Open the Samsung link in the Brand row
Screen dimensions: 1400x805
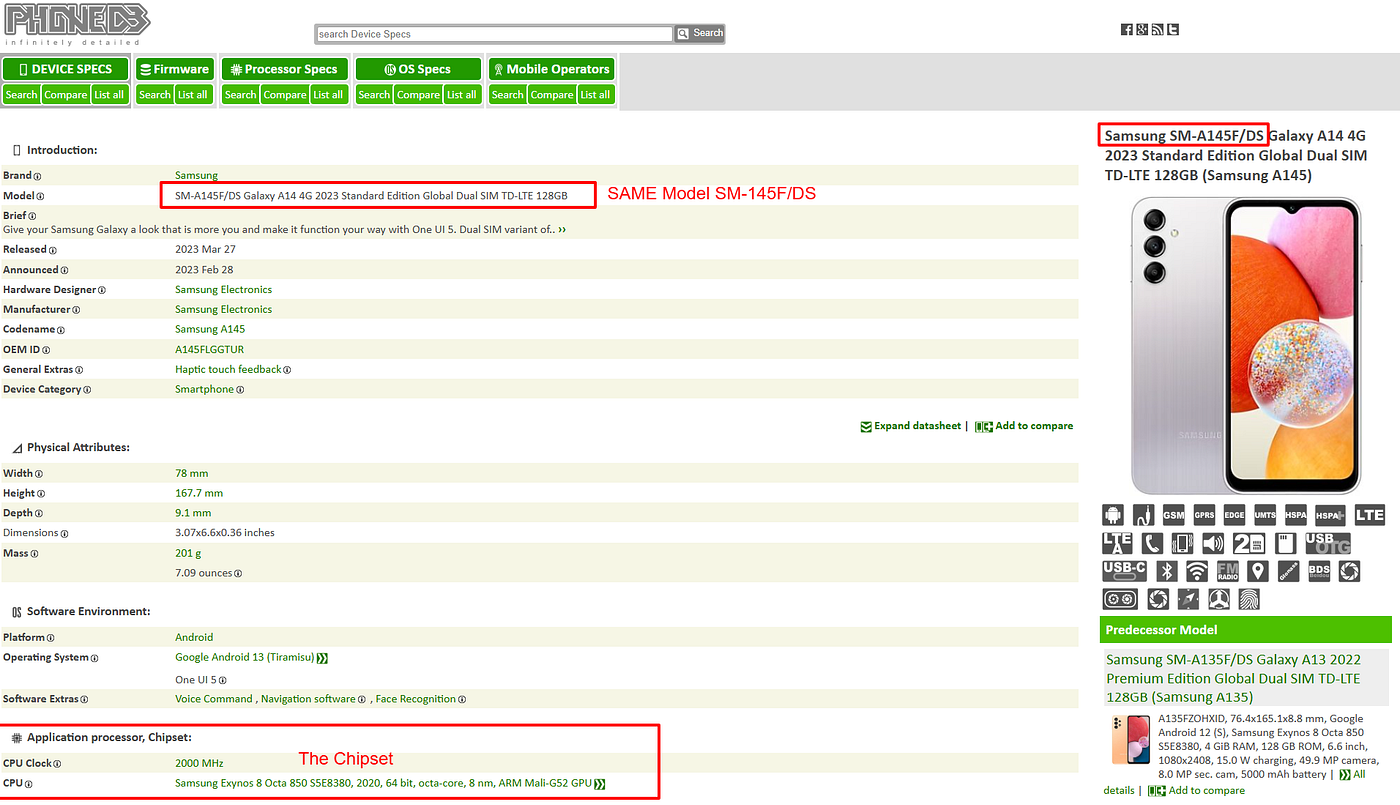(196, 176)
